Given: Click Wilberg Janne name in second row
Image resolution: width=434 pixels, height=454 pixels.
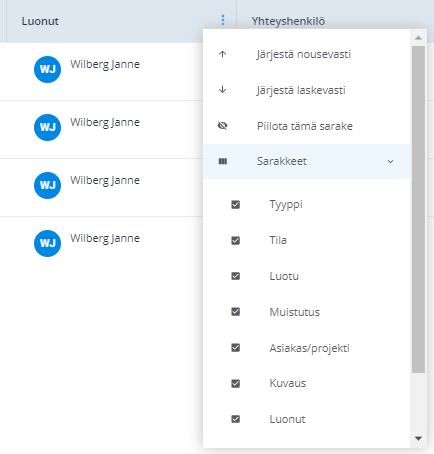Looking at the screenshot, I should (x=105, y=122).
